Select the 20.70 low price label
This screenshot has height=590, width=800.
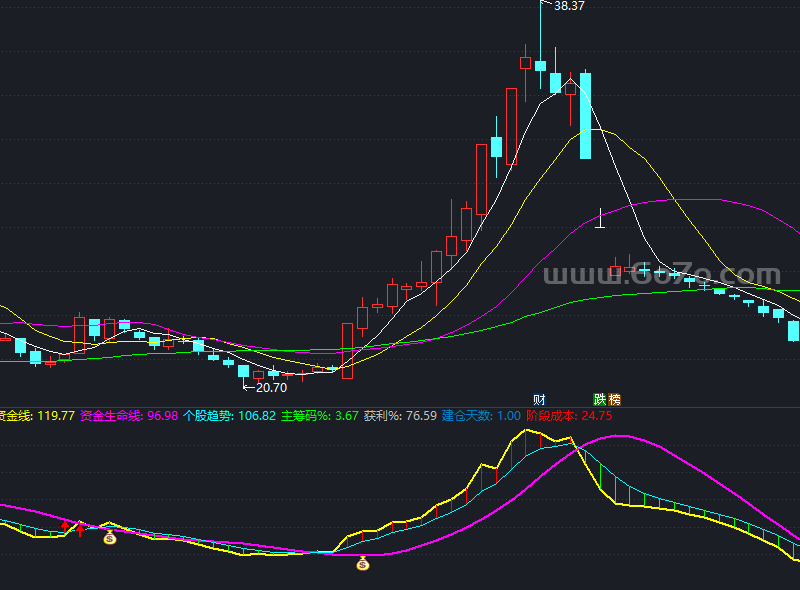(x=271, y=387)
